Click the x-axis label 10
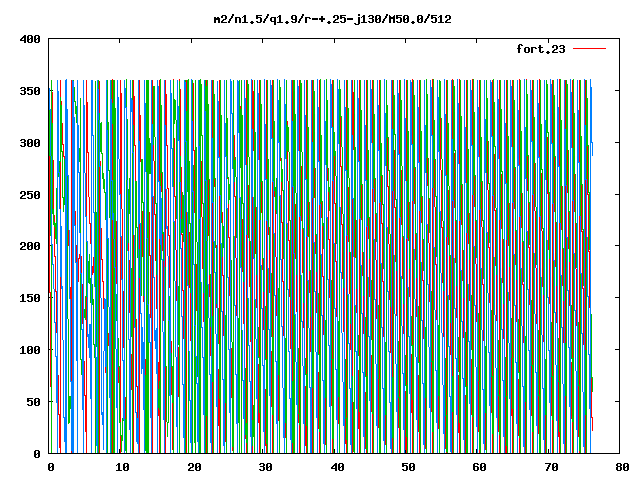 122,467
